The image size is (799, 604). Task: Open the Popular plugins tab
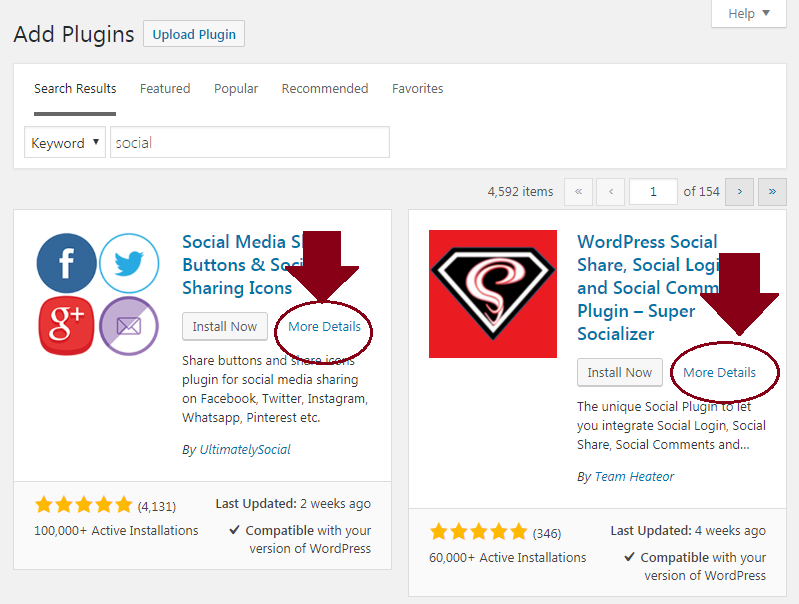pyautogui.click(x=235, y=89)
